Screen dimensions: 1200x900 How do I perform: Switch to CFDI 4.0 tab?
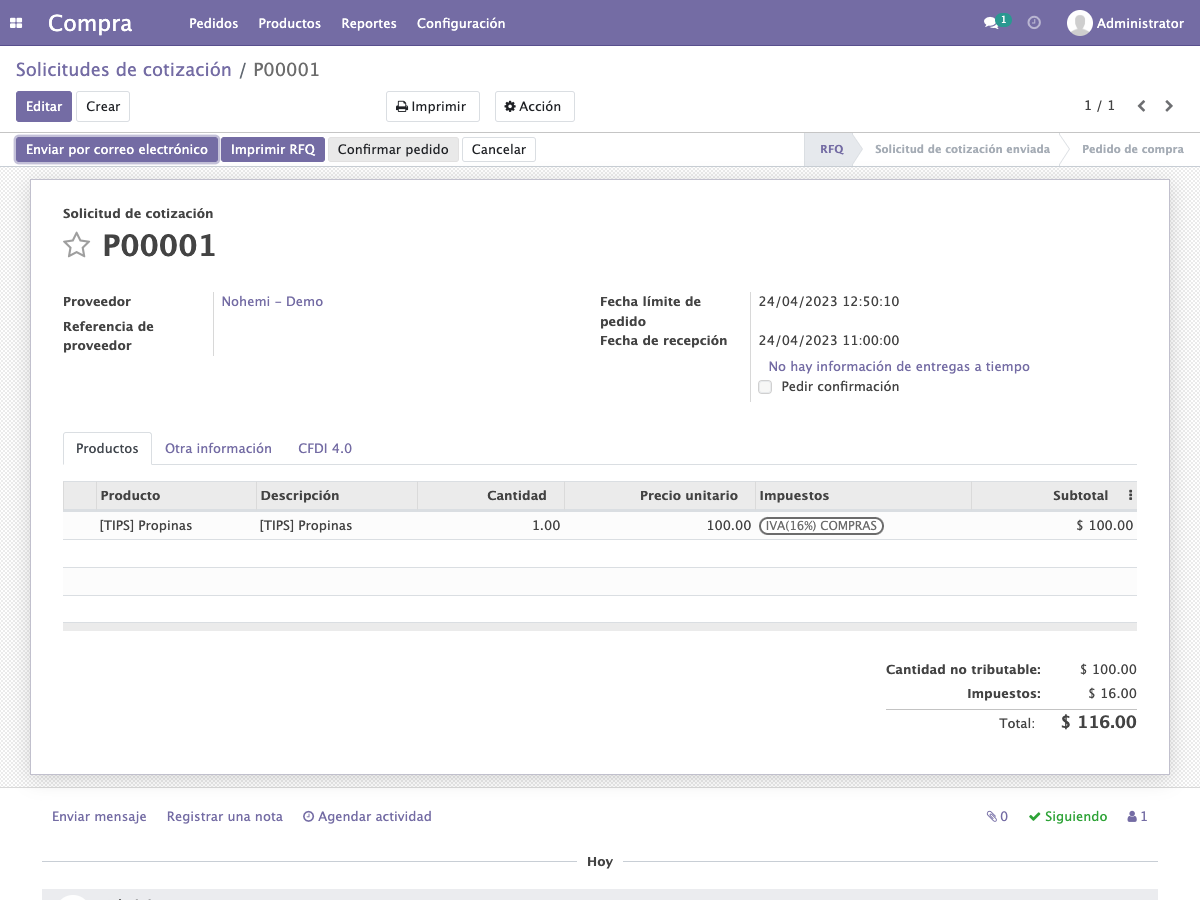click(x=325, y=449)
